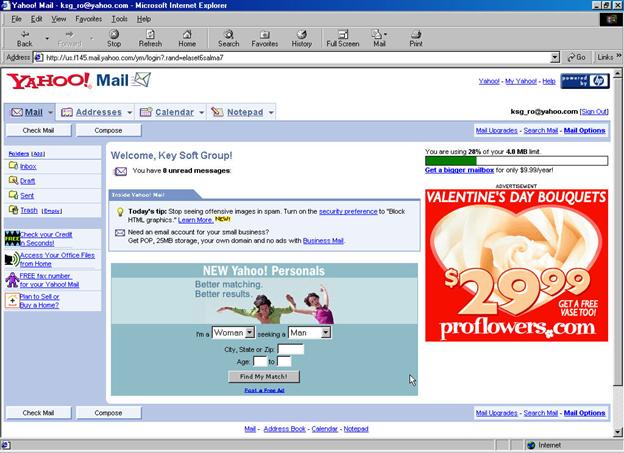Screen dimensions: 624x453
Task: Click the Yahoo! Mail logo
Action: coord(79,80)
